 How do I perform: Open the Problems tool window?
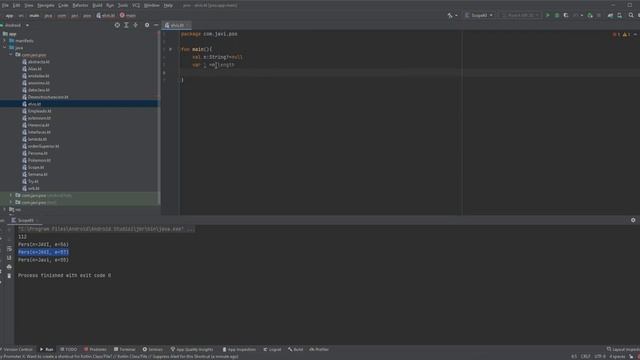coord(95,349)
